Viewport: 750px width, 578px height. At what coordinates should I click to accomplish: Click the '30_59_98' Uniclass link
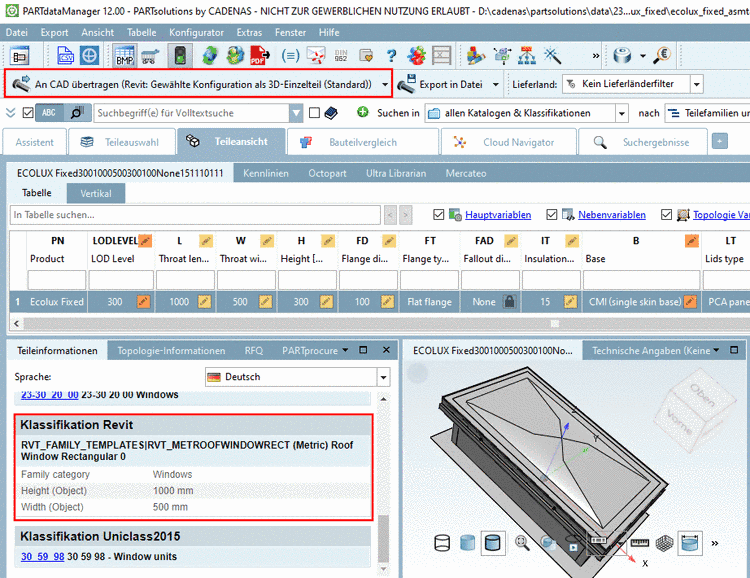[43, 556]
